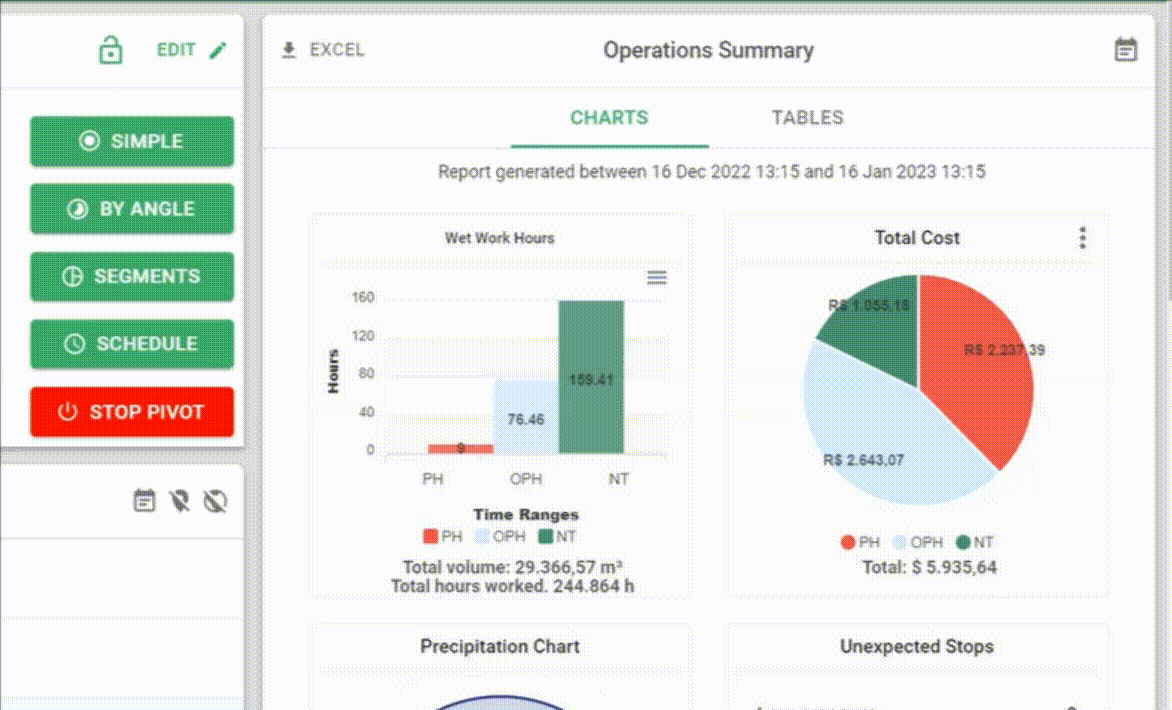Open the calendar icon beside Operations Summary
This screenshot has width=1172, height=710.
point(1126,50)
